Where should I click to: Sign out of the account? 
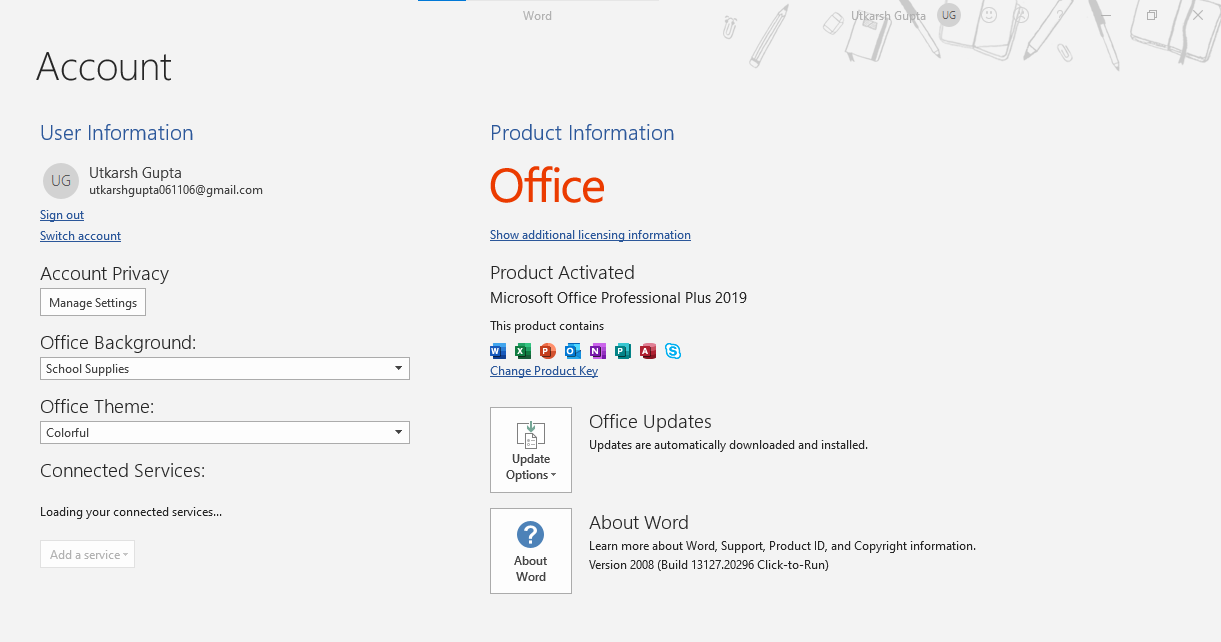[x=61, y=214]
